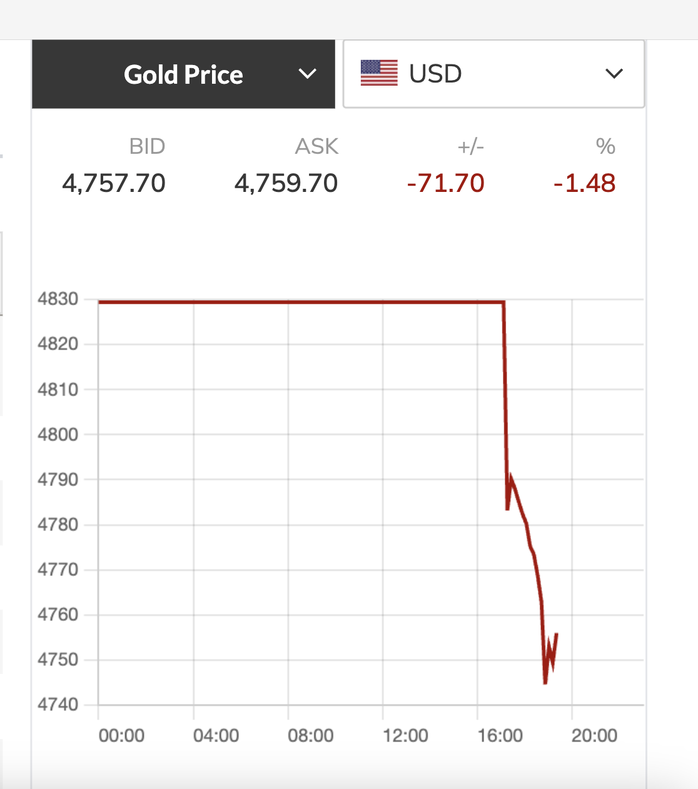Click the 12:00 time axis label
Viewport: 698px width, 789px height.
point(405,736)
